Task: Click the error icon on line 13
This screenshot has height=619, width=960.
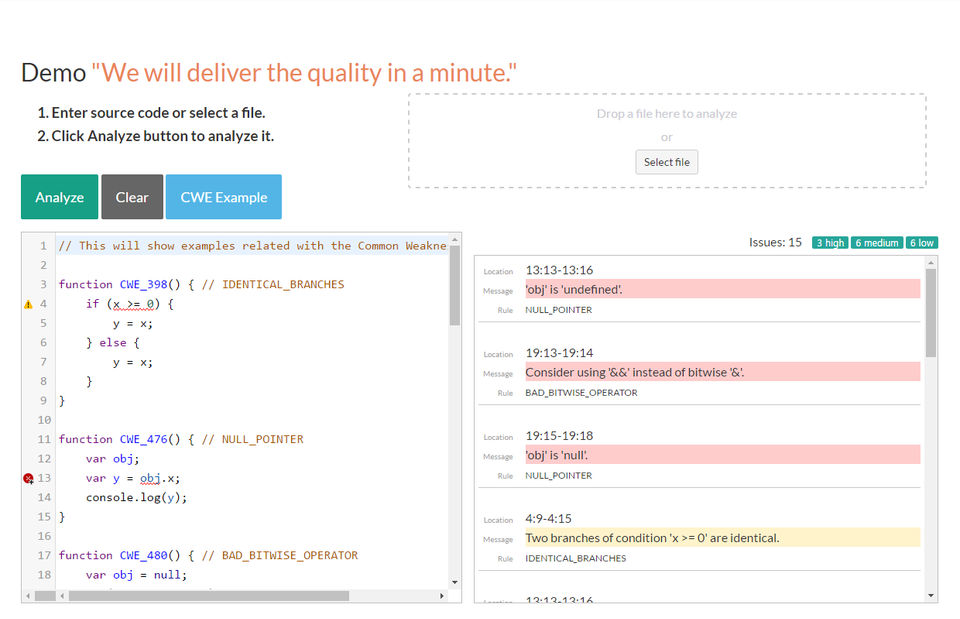Action: click(28, 479)
